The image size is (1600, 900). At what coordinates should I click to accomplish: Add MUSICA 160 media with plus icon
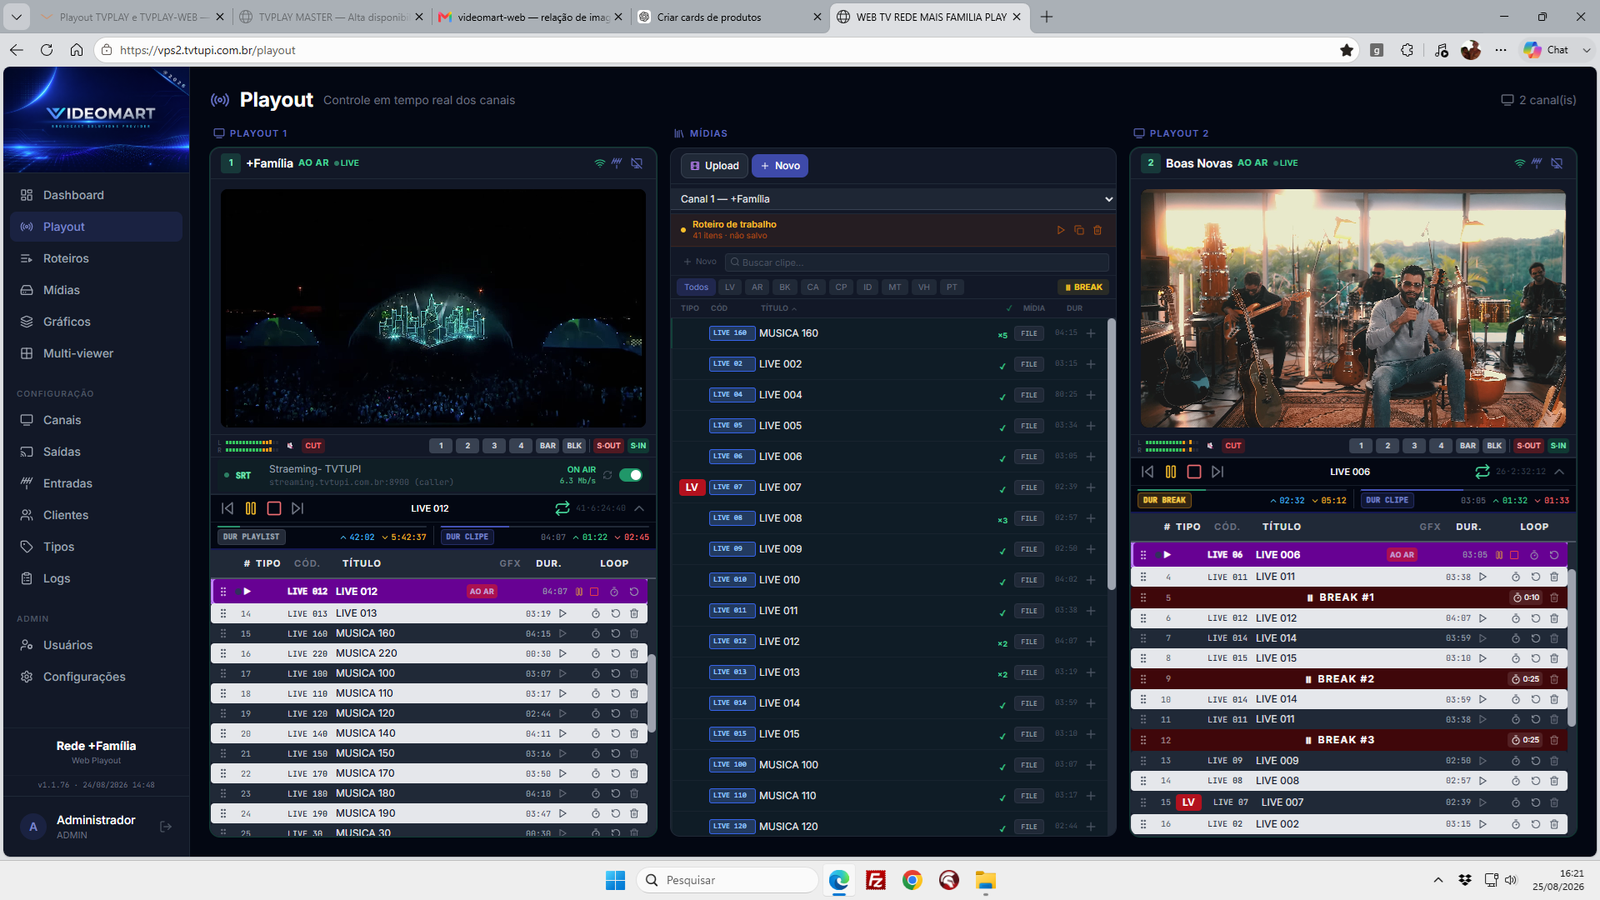(x=1091, y=333)
